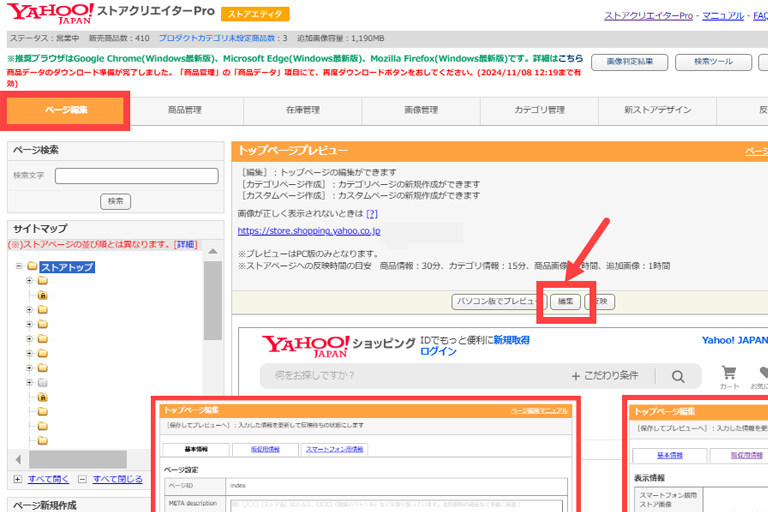Click the minus icon beside すべて閉じる

(82, 479)
